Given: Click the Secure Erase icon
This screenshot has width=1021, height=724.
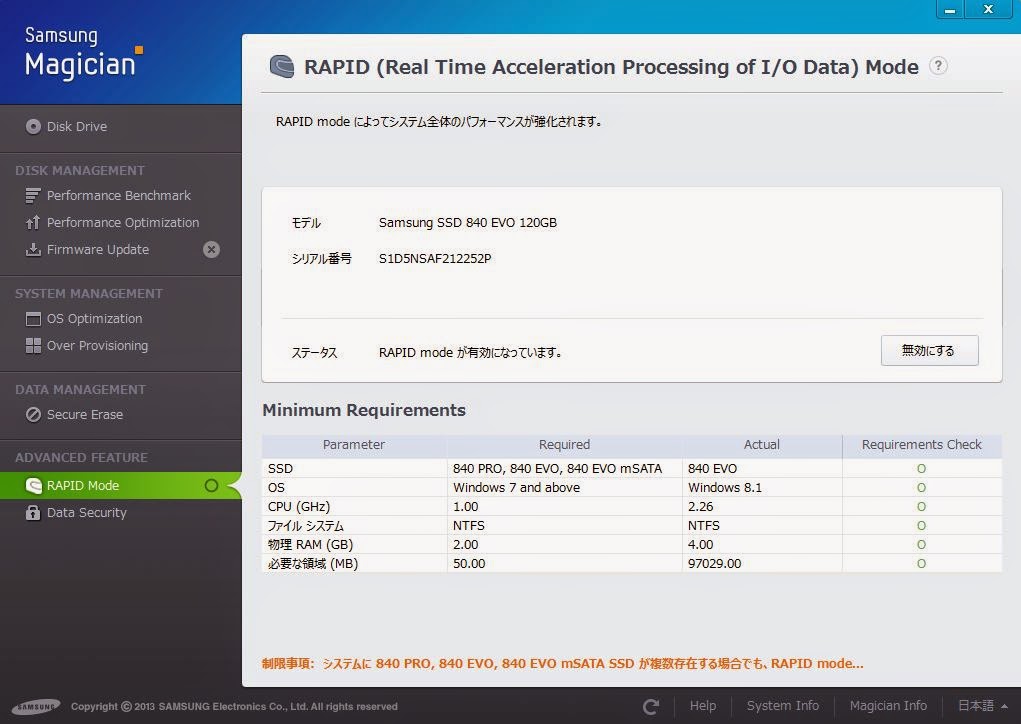Looking at the screenshot, I should [x=33, y=415].
